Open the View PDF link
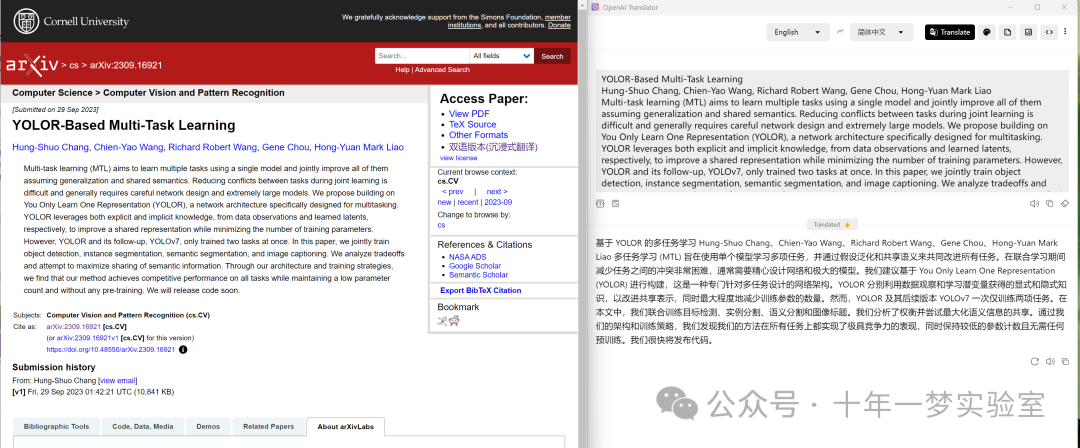Image resolution: width=1080 pixels, height=448 pixels. coord(469,114)
